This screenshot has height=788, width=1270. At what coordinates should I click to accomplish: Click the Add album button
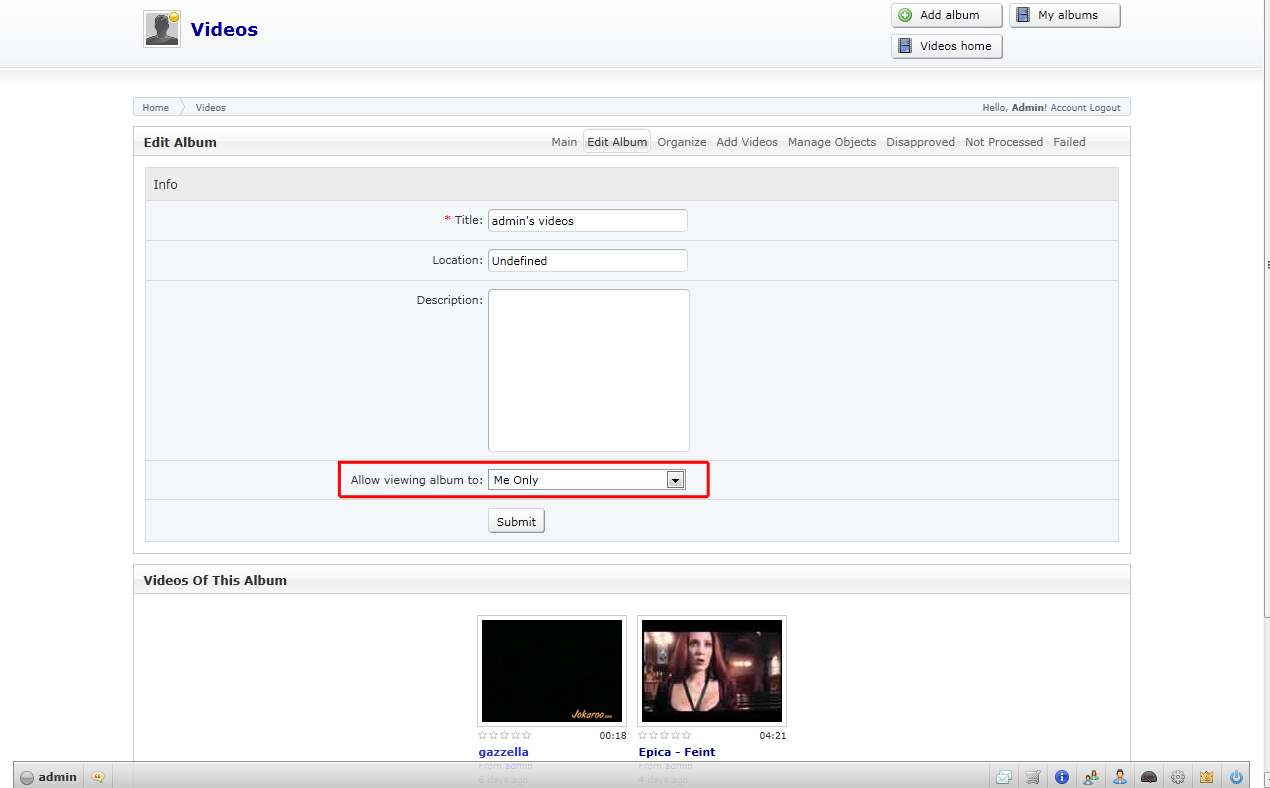tap(946, 15)
